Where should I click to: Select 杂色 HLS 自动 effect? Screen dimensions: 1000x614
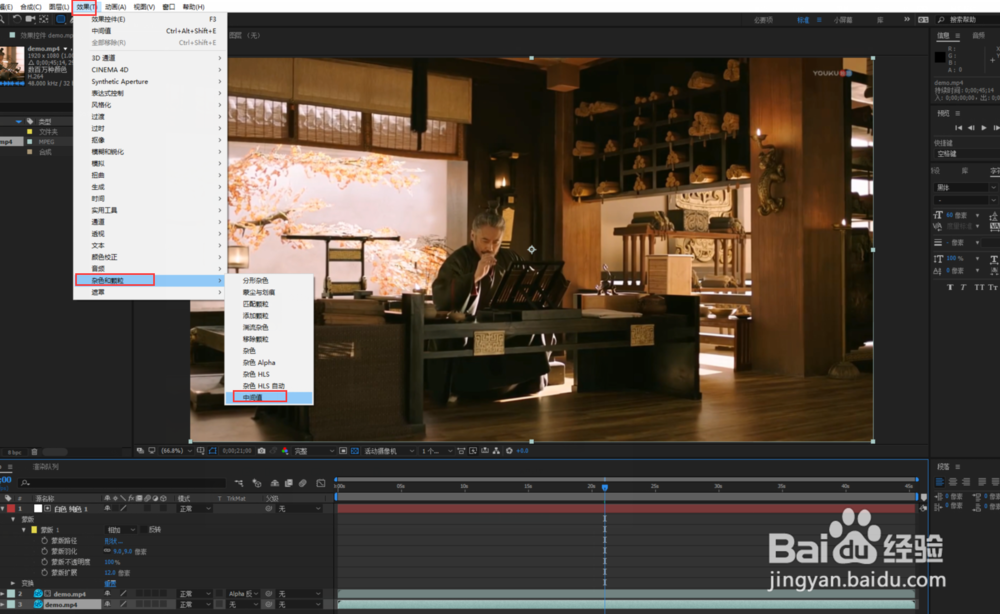[x=268, y=386]
